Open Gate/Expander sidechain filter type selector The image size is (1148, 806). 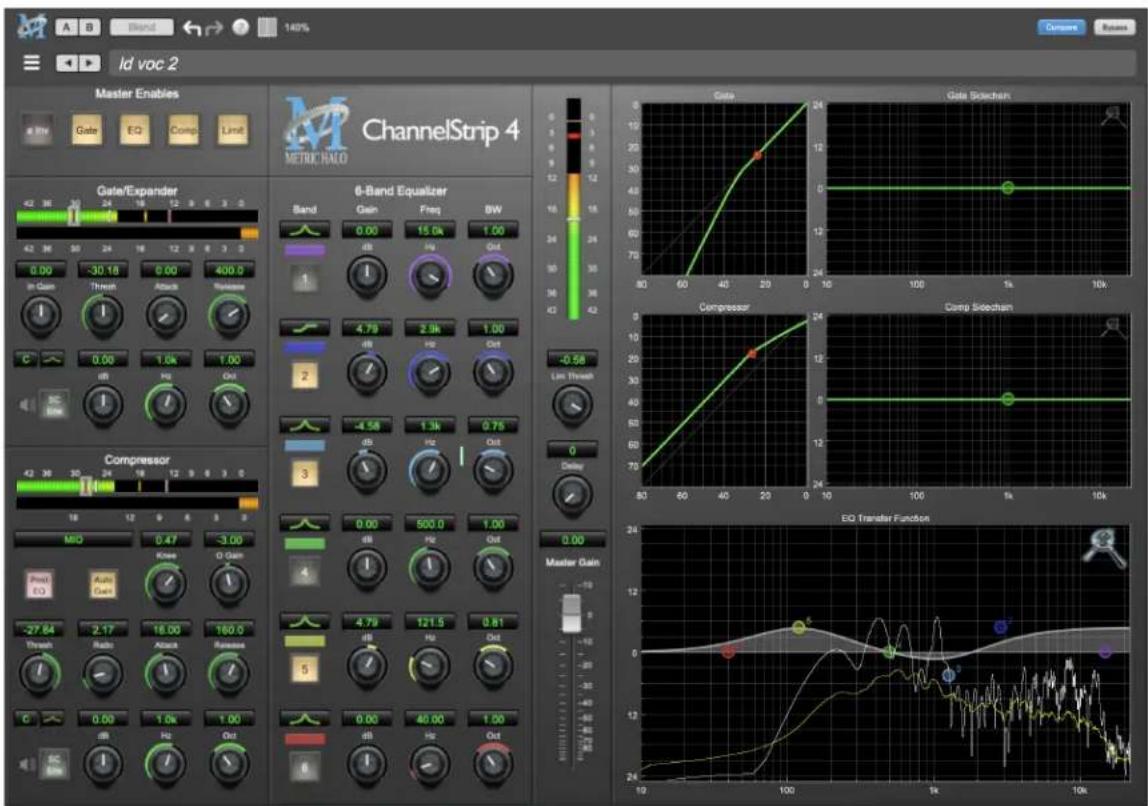pyautogui.click(x=52, y=359)
